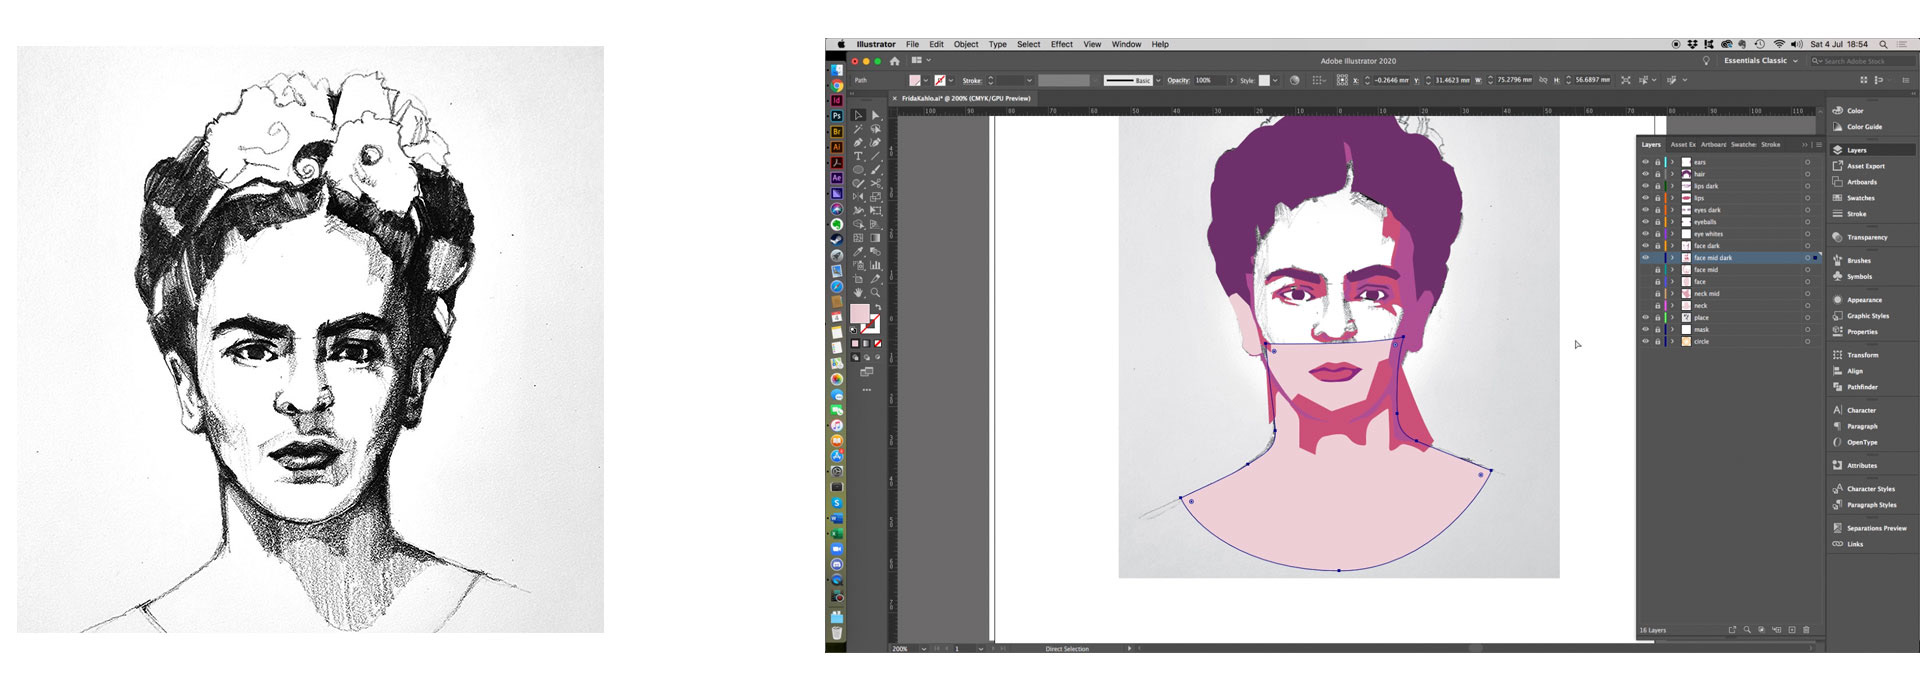The image size is (1920, 698).
Task: Pick the Paintbrush tool
Action: coord(876,170)
